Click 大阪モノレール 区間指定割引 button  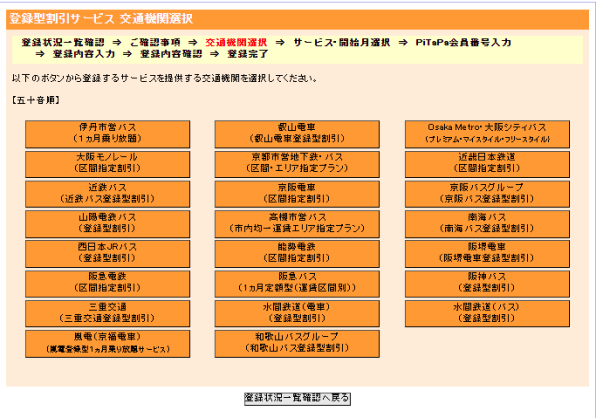point(108,164)
